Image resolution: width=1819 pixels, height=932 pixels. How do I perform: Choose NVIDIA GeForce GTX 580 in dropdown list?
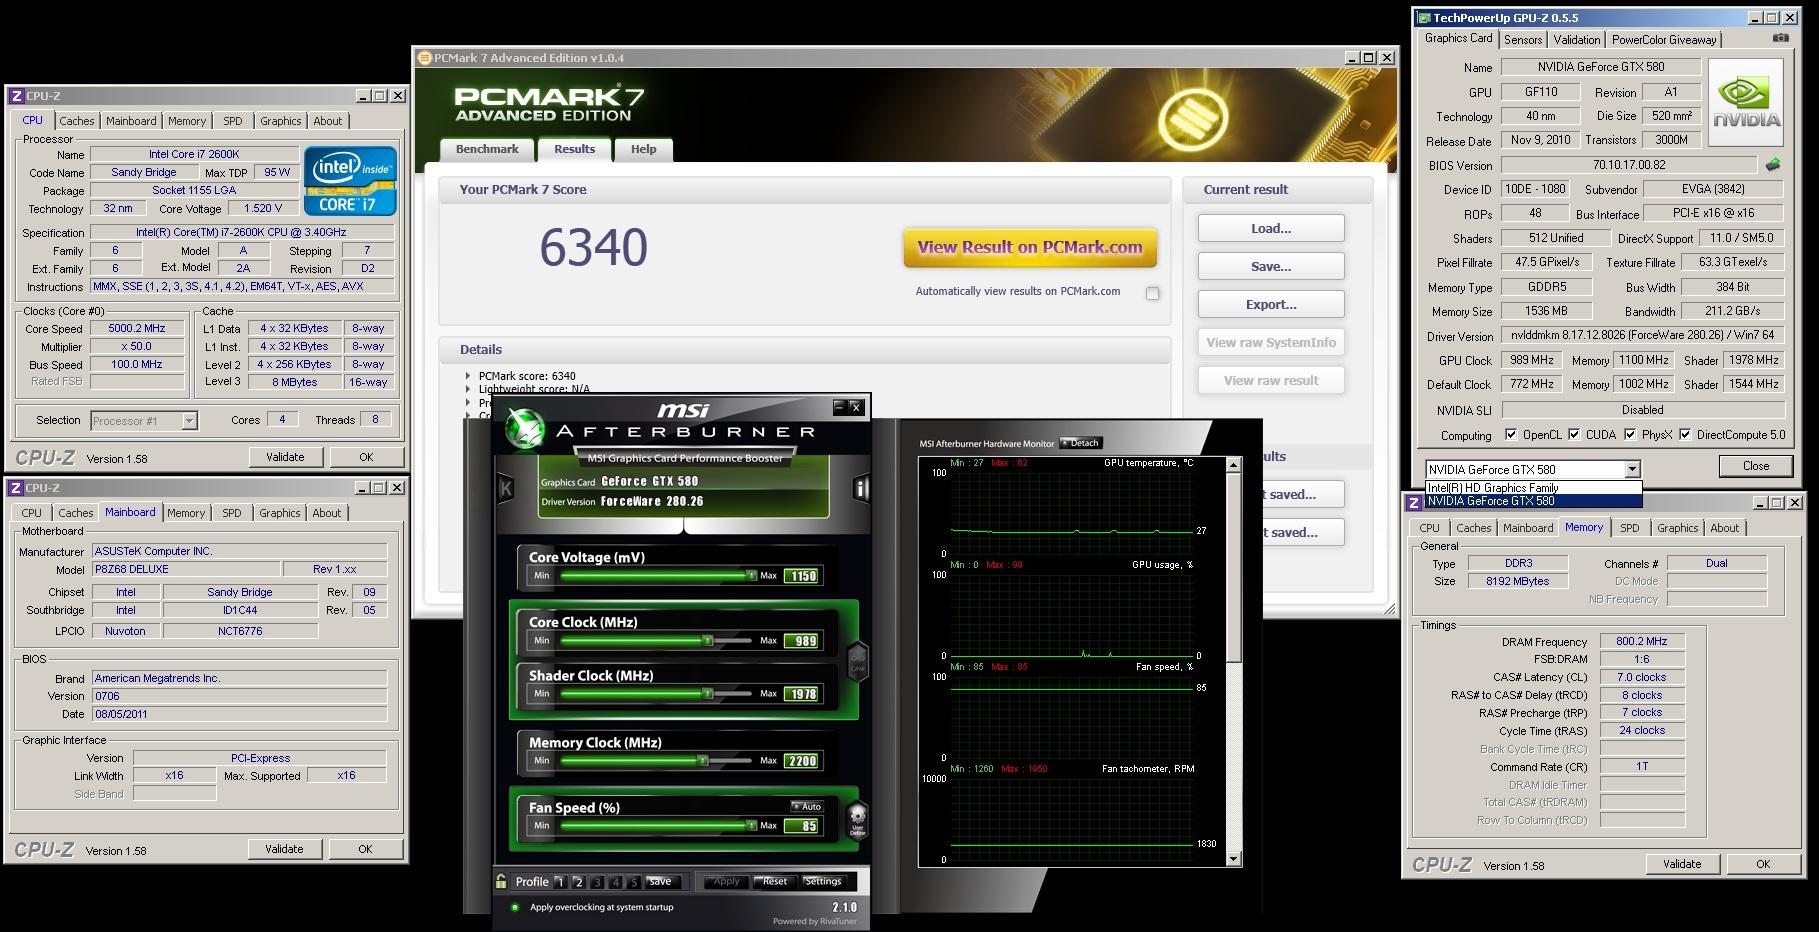click(1533, 501)
